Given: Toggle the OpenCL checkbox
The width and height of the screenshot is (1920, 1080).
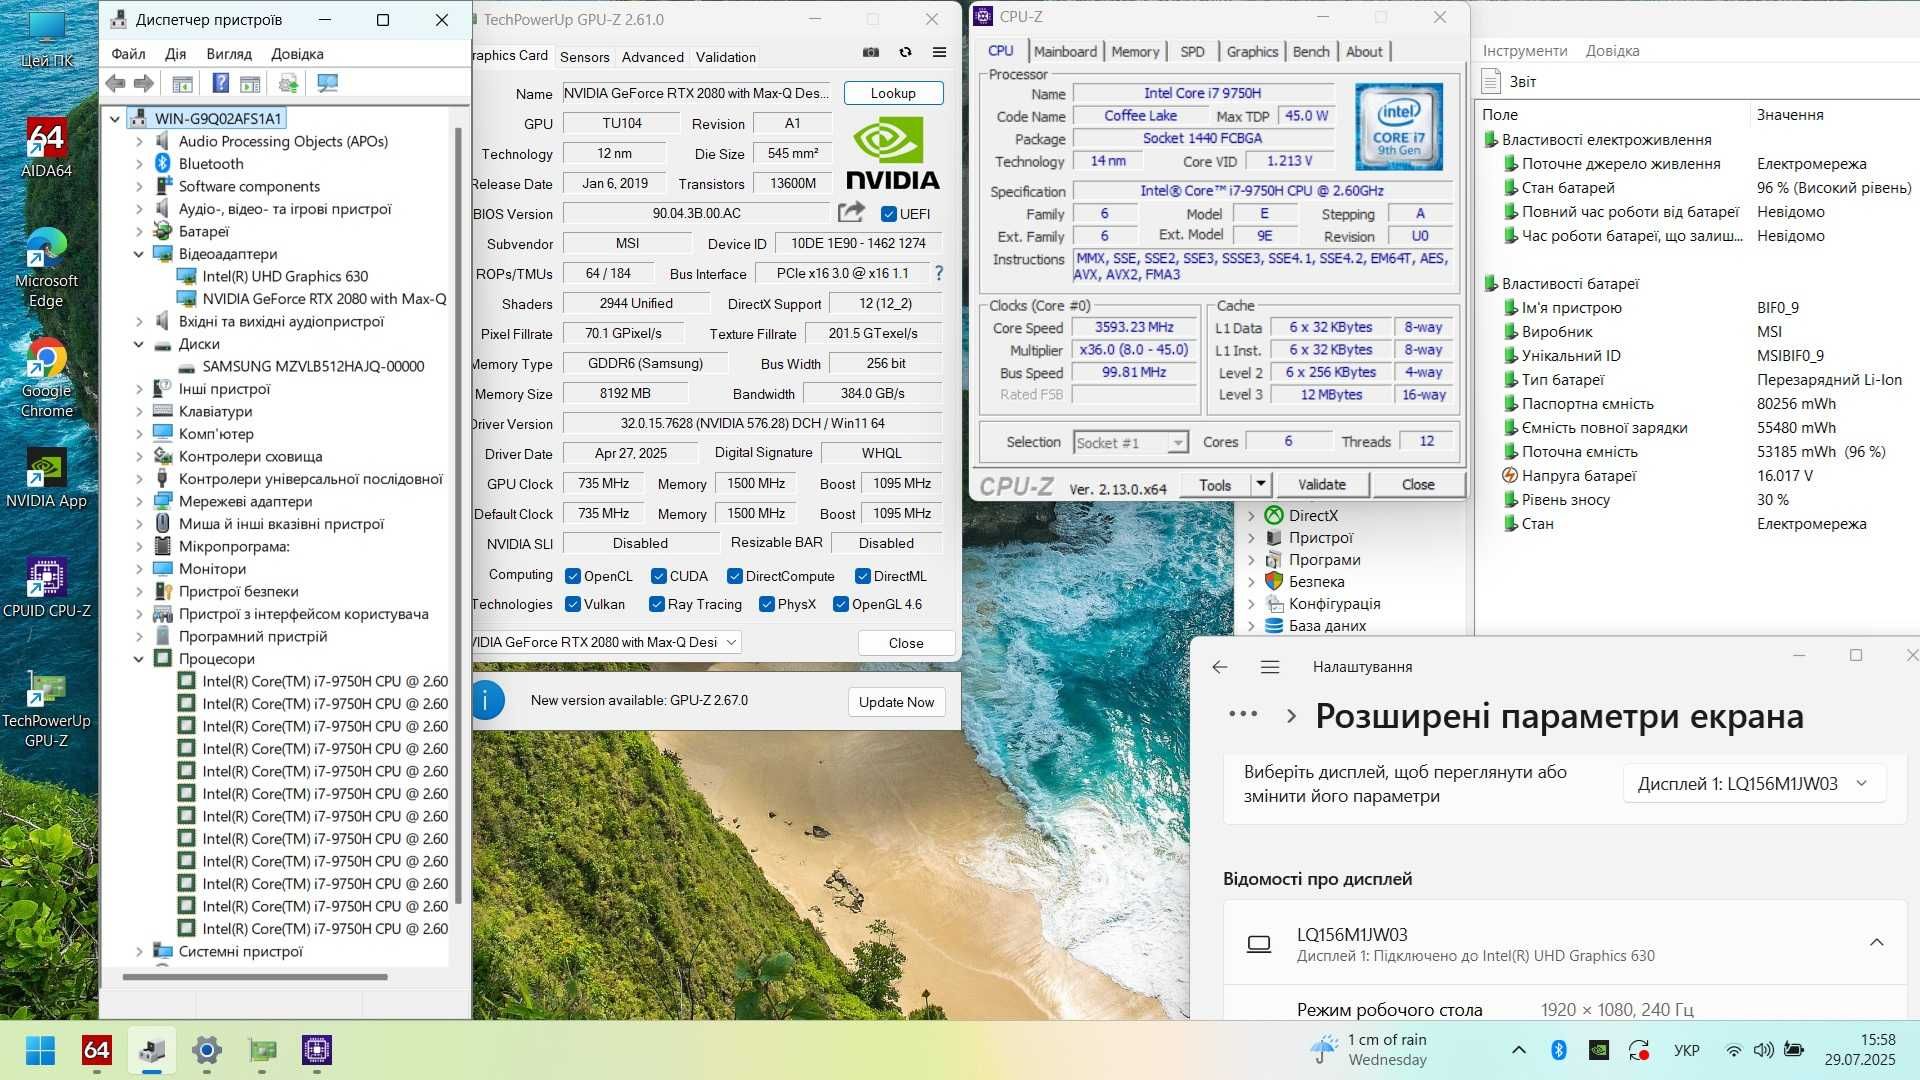Looking at the screenshot, I should pyautogui.click(x=573, y=576).
